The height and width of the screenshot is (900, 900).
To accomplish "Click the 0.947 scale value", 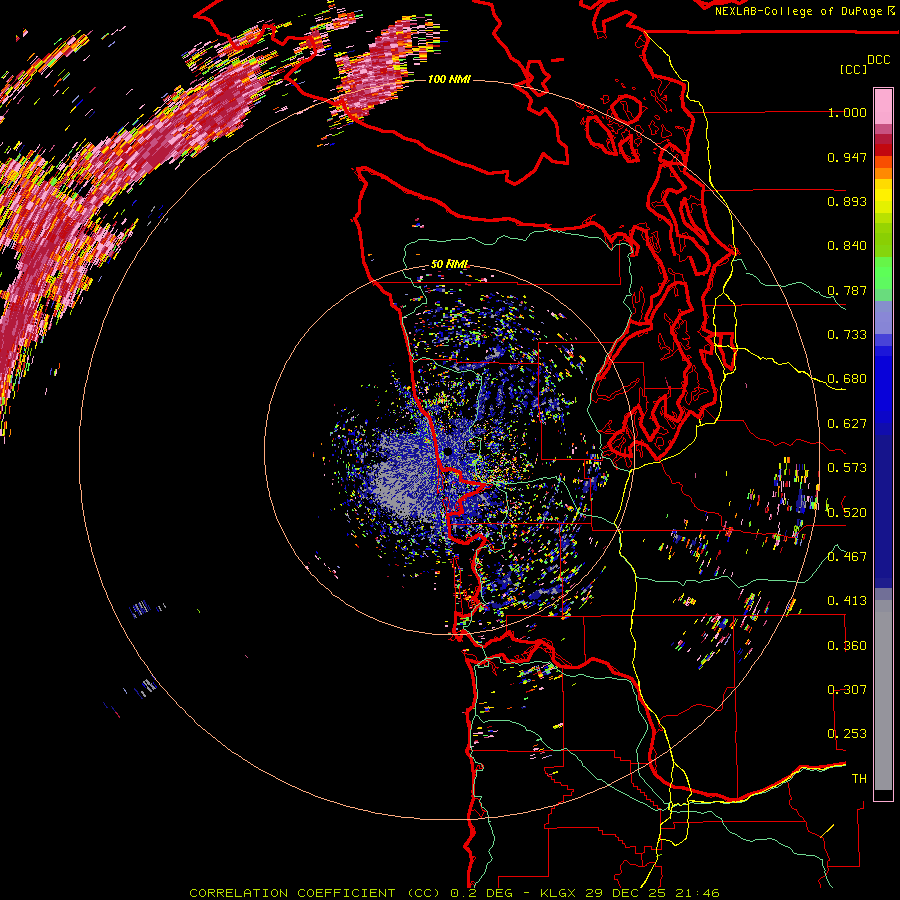I will (847, 157).
